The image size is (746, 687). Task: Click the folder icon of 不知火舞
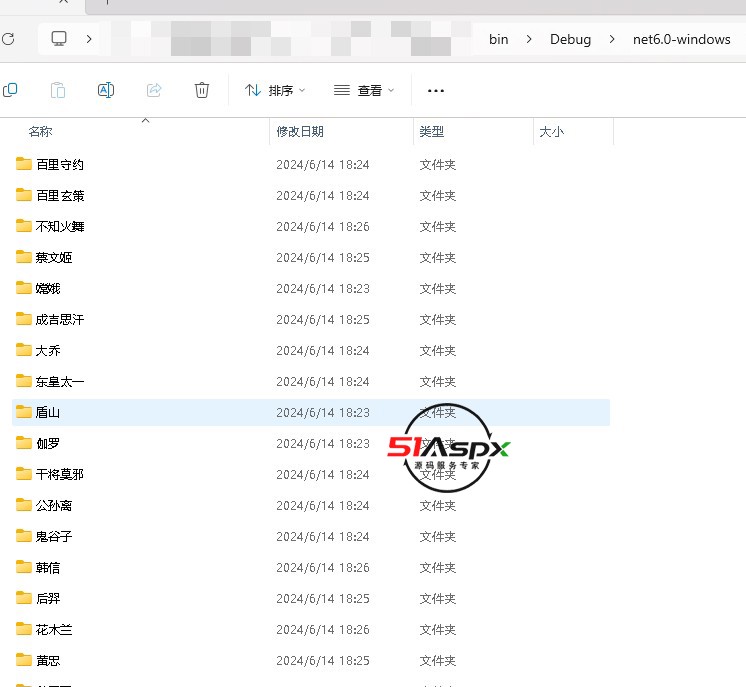pos(24,226)
